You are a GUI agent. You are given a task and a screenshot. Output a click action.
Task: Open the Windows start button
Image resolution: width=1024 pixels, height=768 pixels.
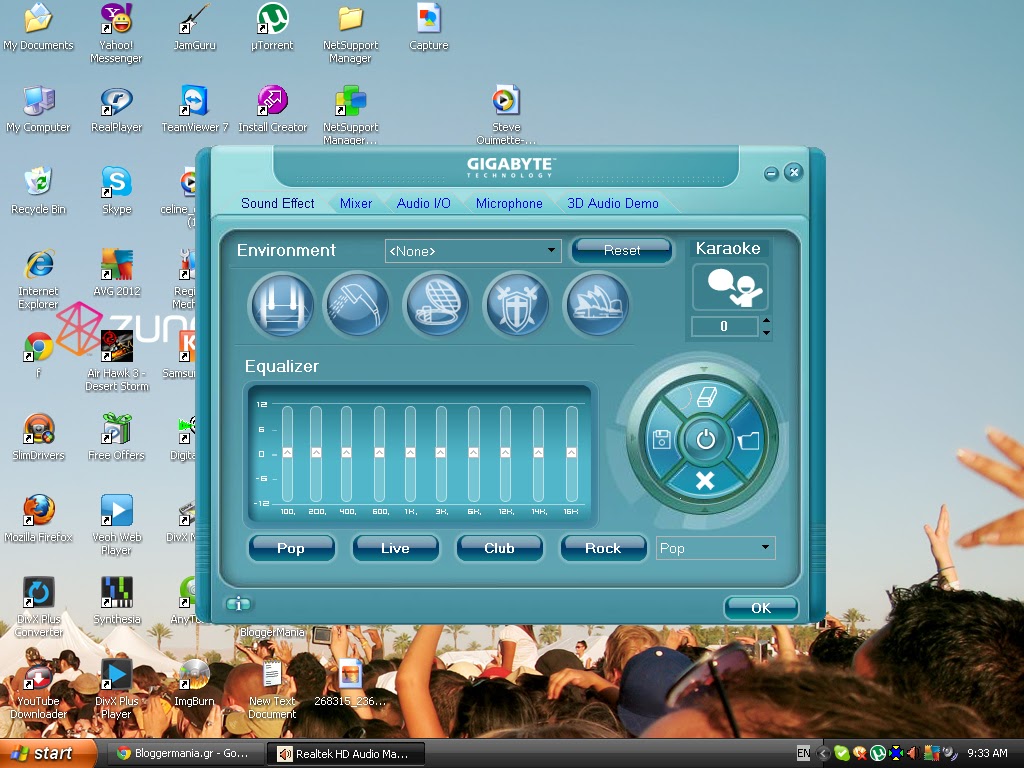[48, 753]
